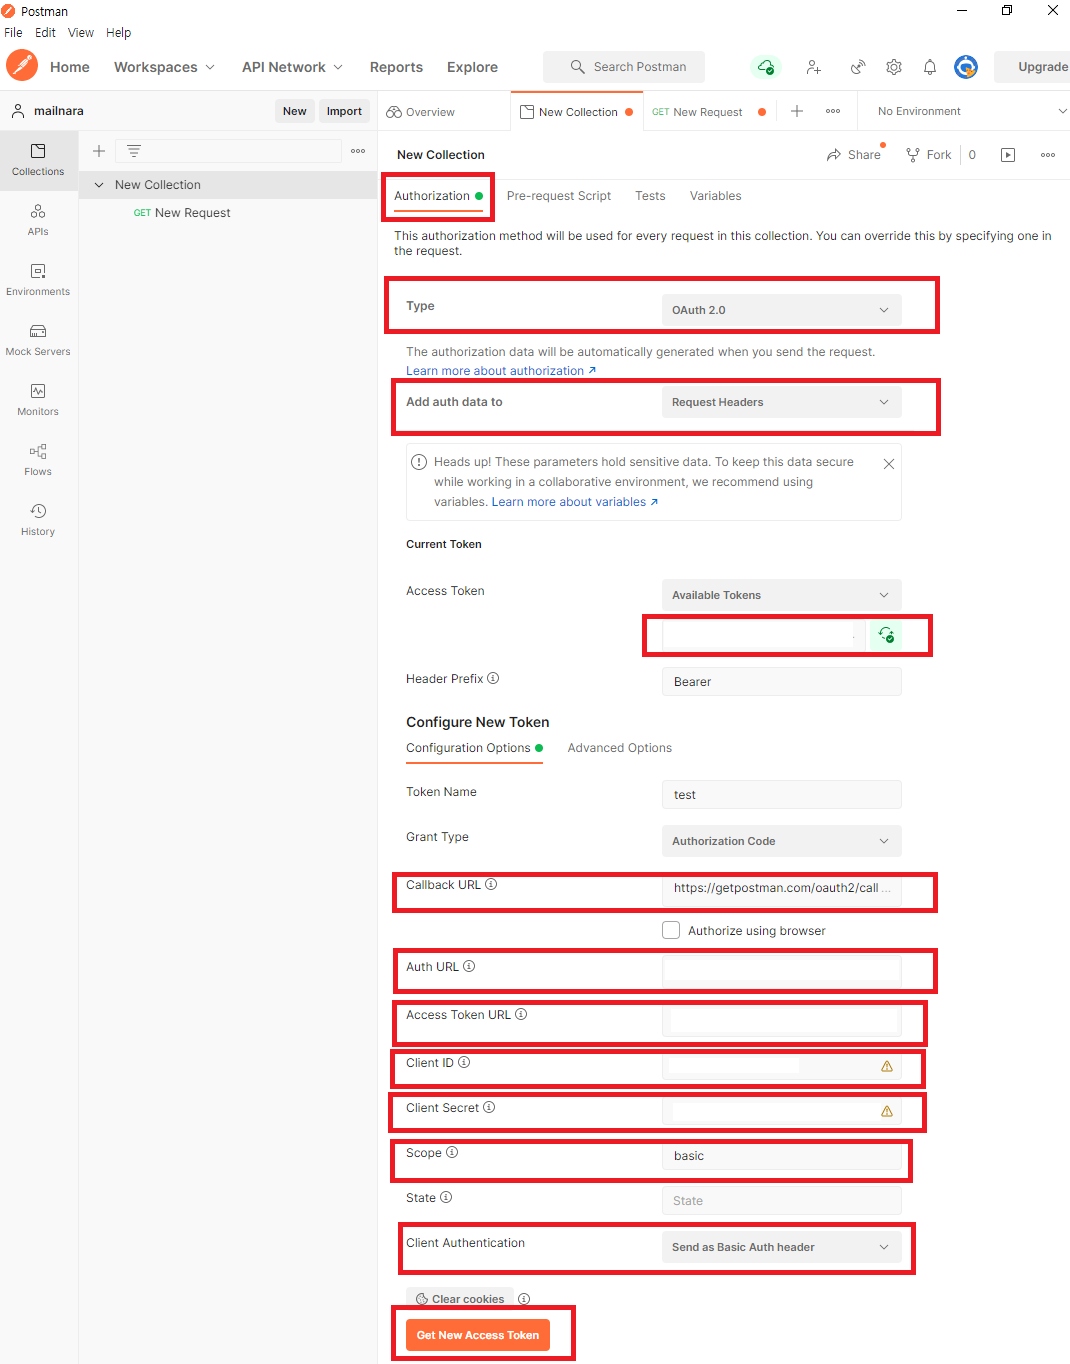Screen dimensions: 1070x1364
Task: Open the View menu
Action: point(81,32)
